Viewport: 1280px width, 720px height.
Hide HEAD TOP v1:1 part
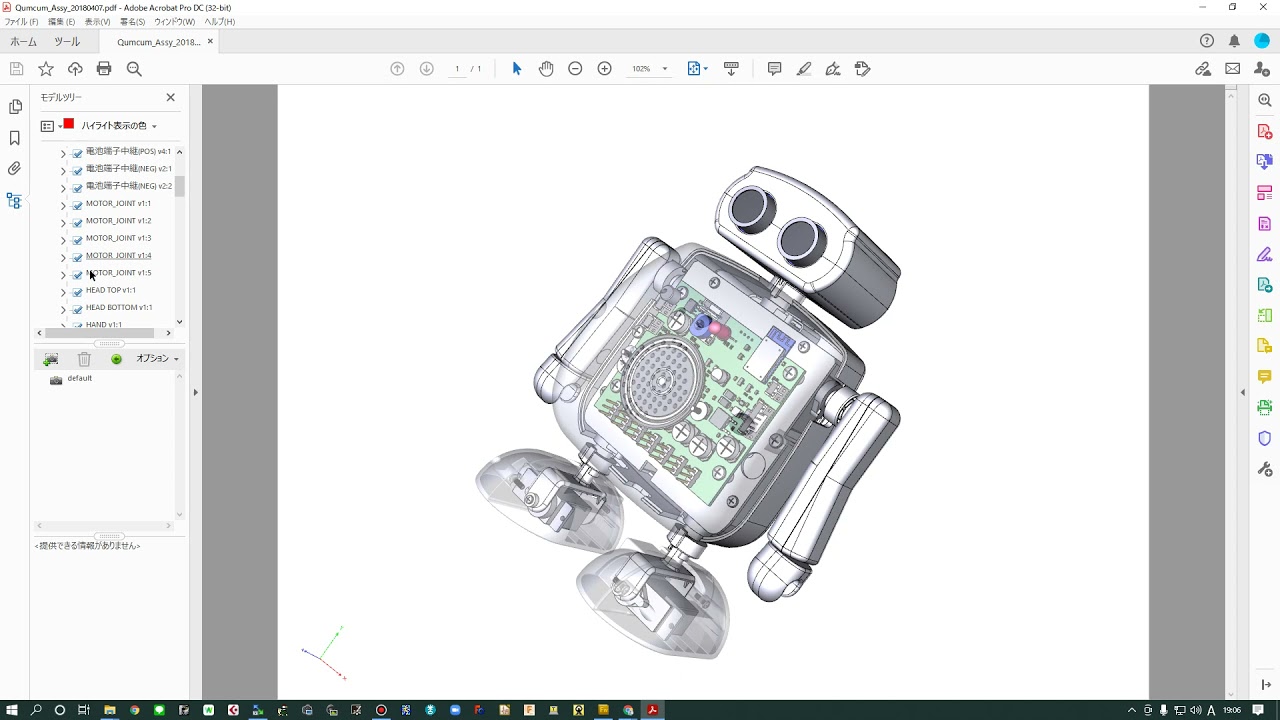tap(77, 291)
